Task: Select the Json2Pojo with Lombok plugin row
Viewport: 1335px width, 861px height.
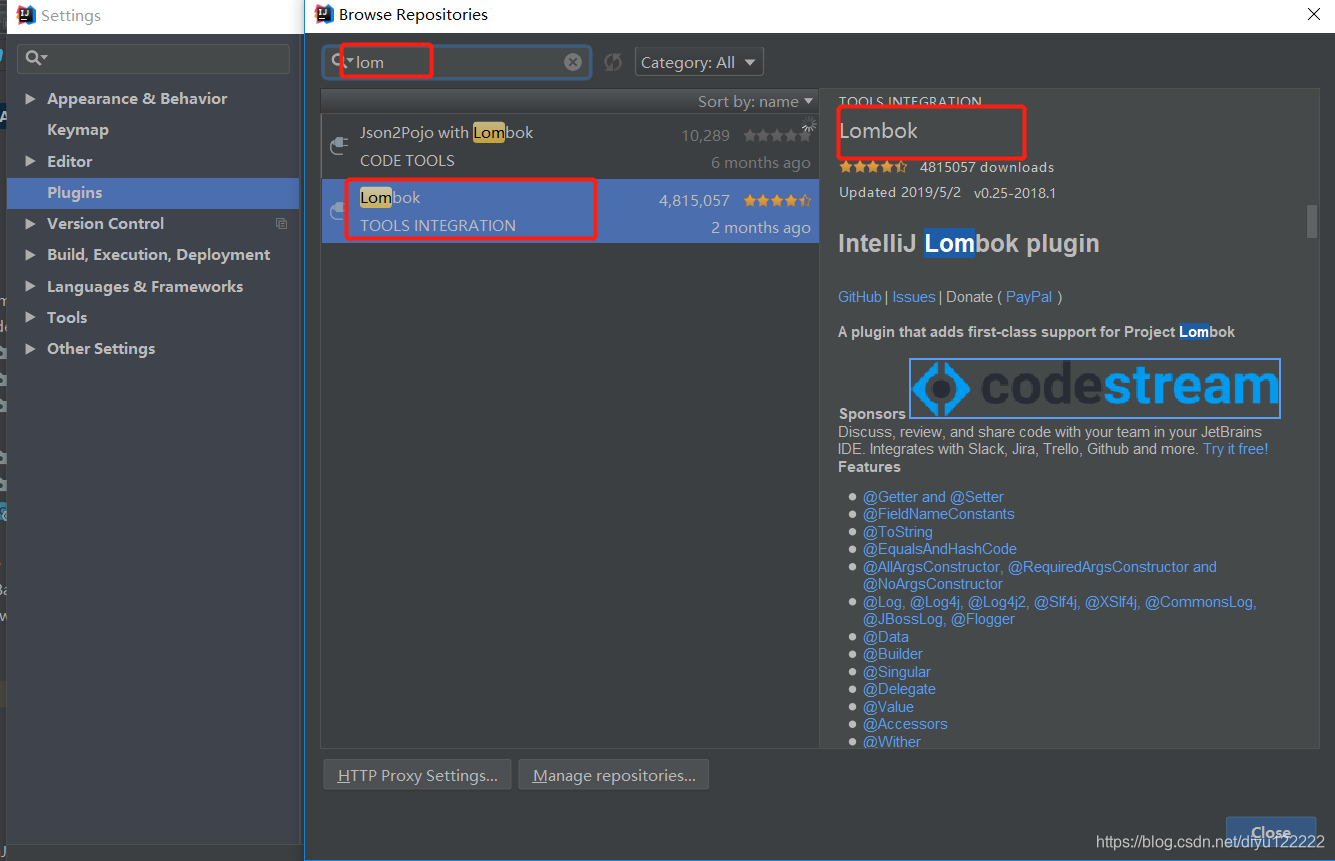Action: pos(570,146)
